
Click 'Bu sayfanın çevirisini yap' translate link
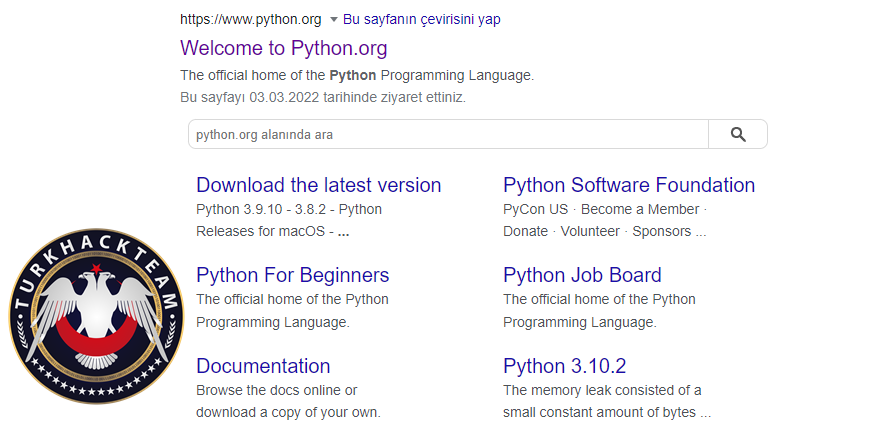[421, 19]
